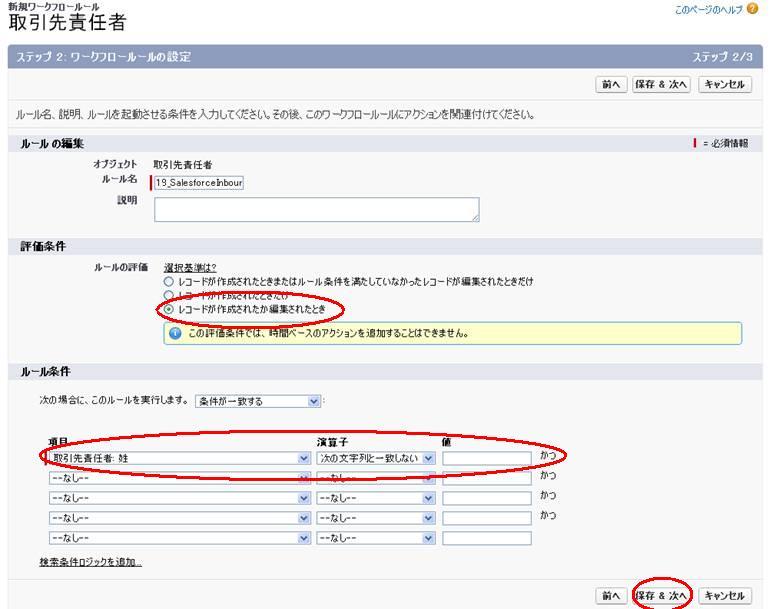Screen dimensions: 776x609
Task: Click the bottom '保存 & 次へ' button
Action: pyautogui.click(x=661, y=595)
